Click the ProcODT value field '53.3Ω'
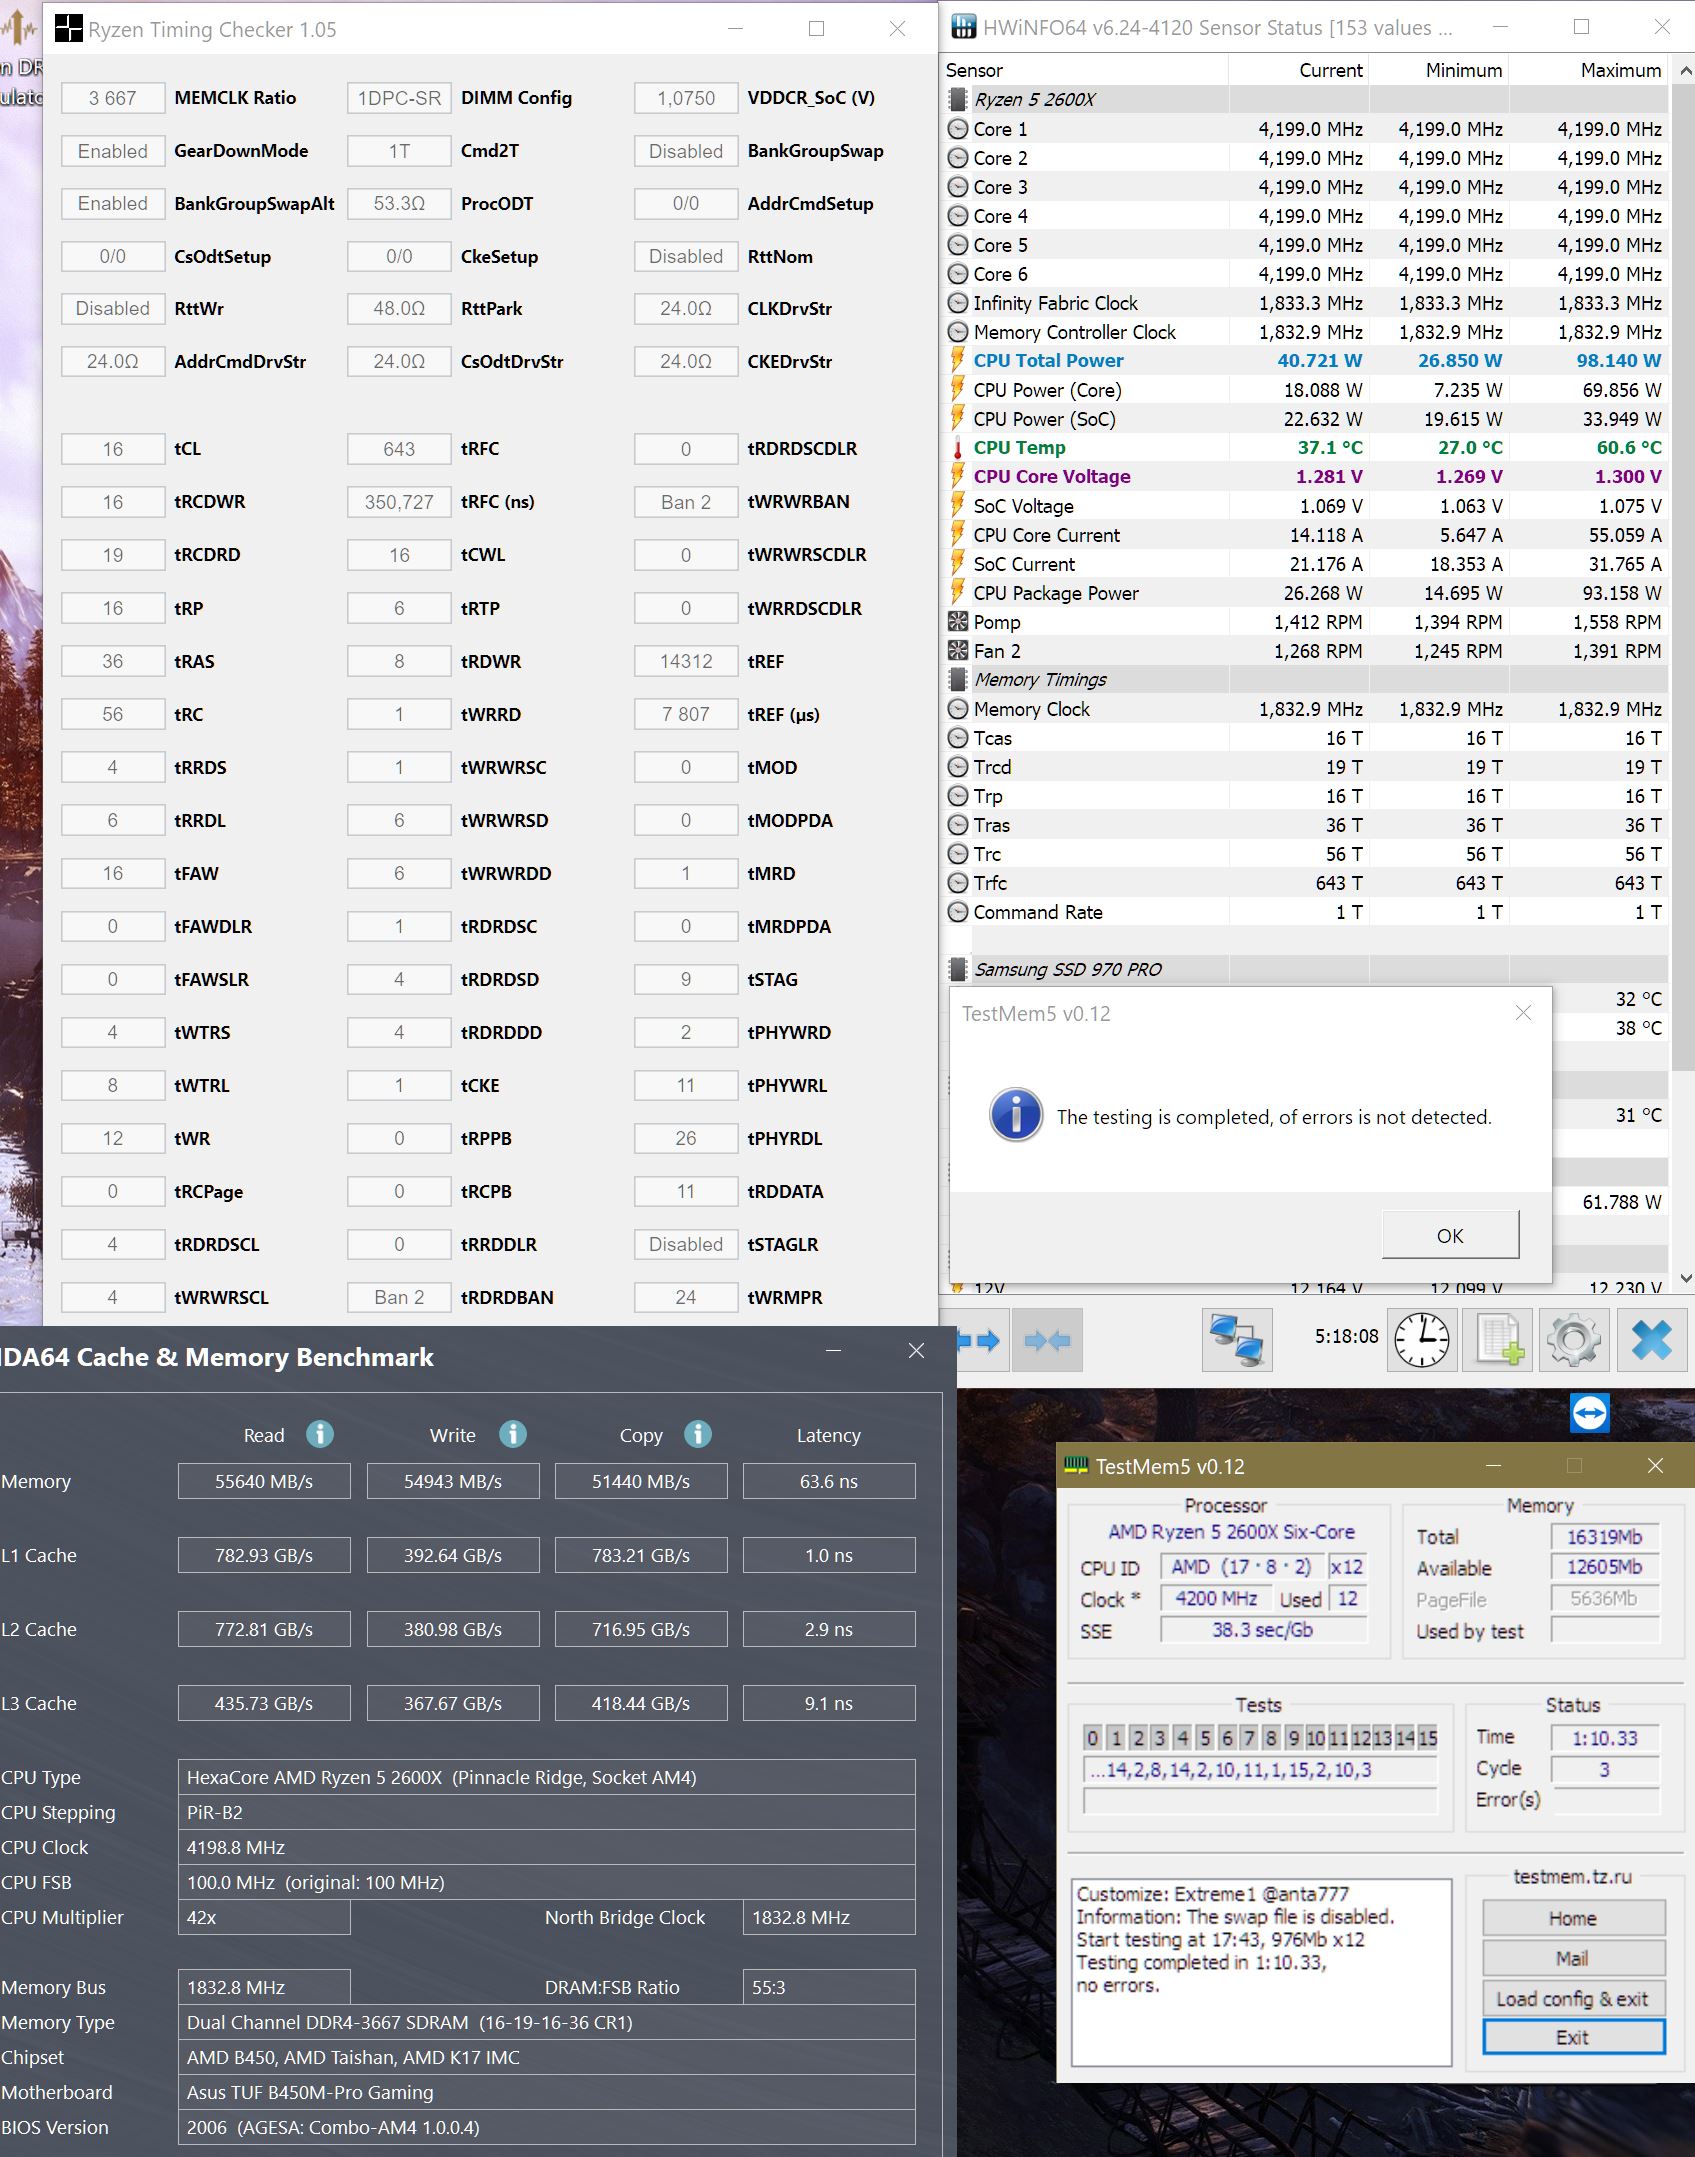 399,204
